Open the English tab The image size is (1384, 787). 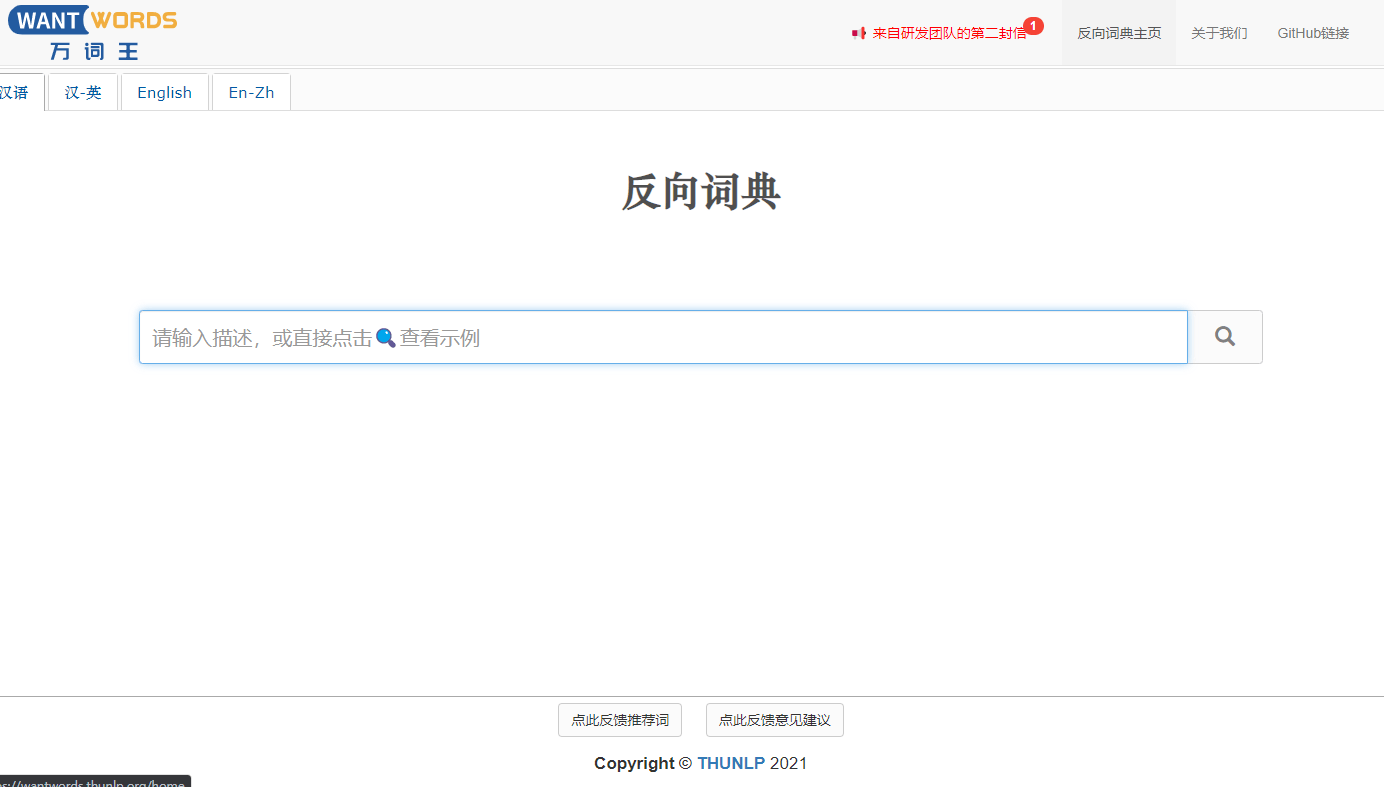click(x=164, y=92)
